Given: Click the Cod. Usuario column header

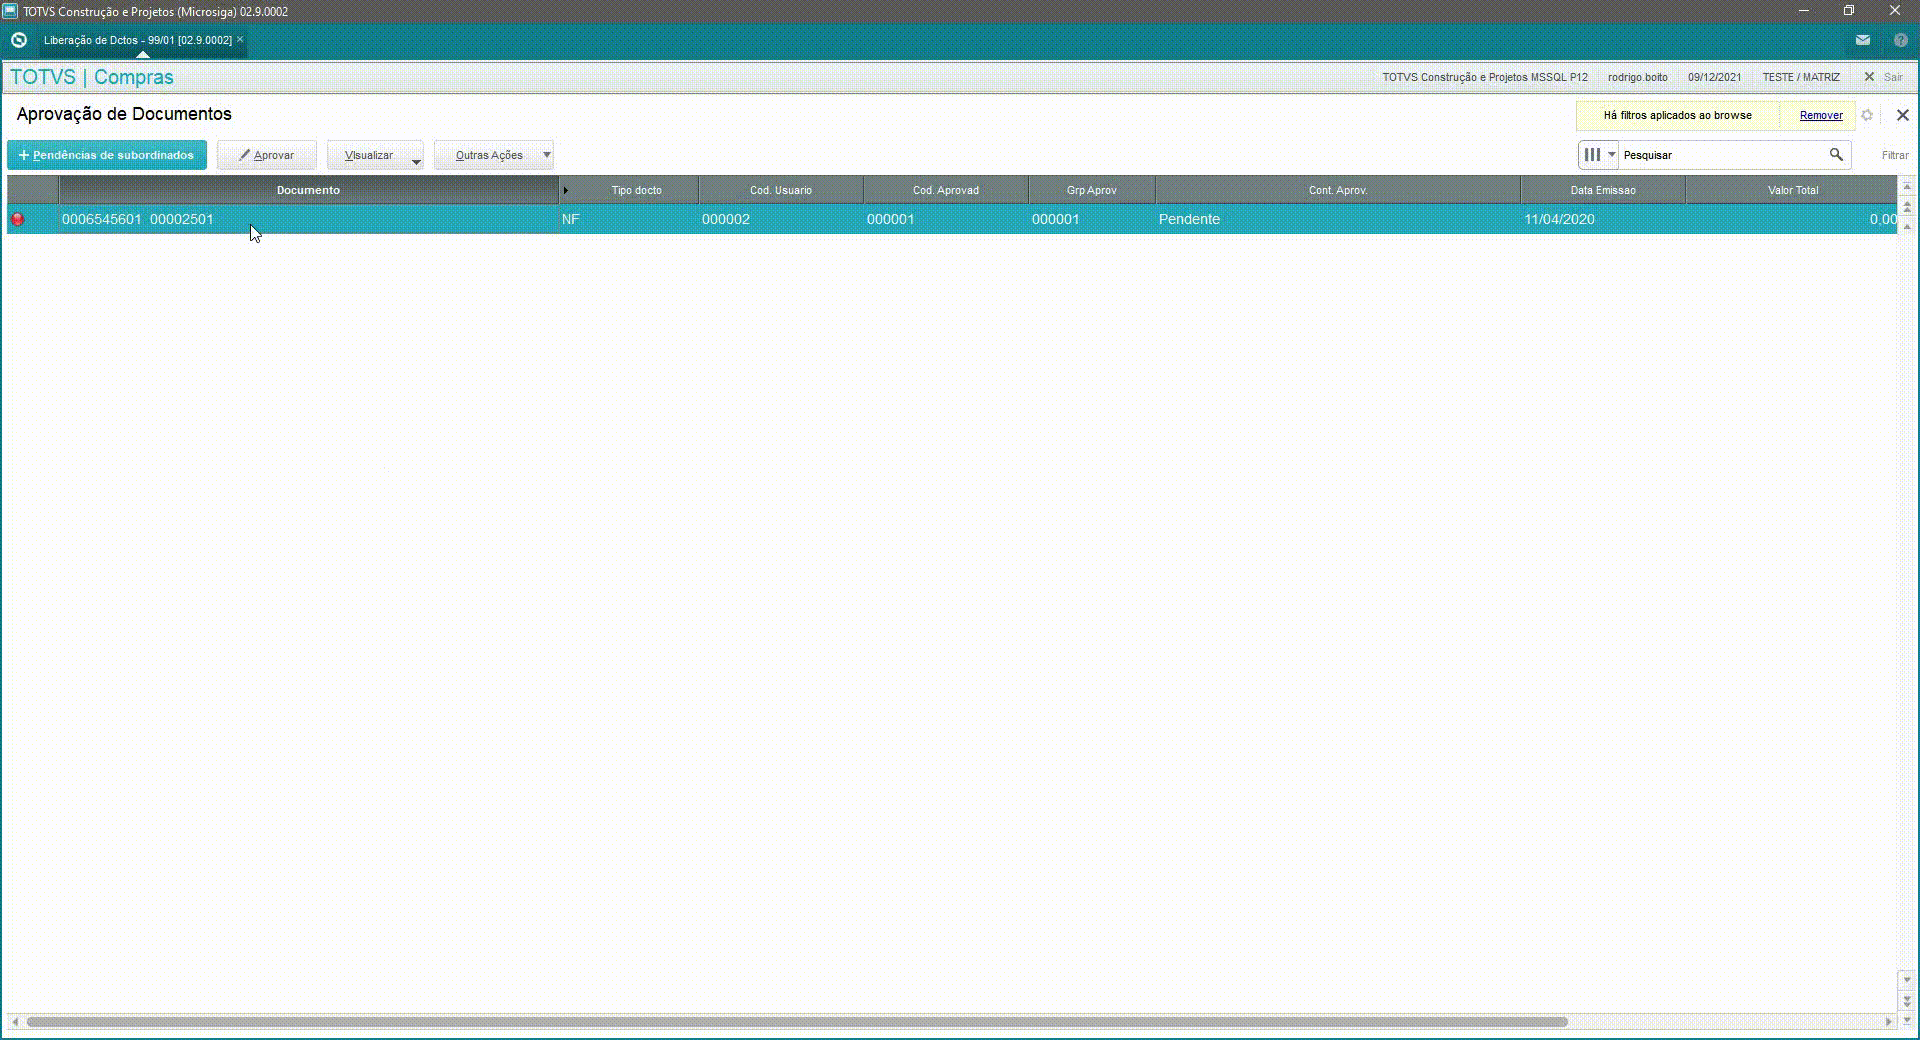Looking at the screenshot, I should pyautogui.click(x=781, y=190).
